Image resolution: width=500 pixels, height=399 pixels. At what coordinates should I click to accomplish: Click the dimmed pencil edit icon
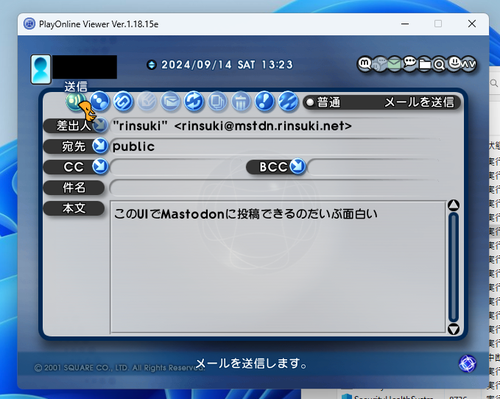click(x=147, y=101)
